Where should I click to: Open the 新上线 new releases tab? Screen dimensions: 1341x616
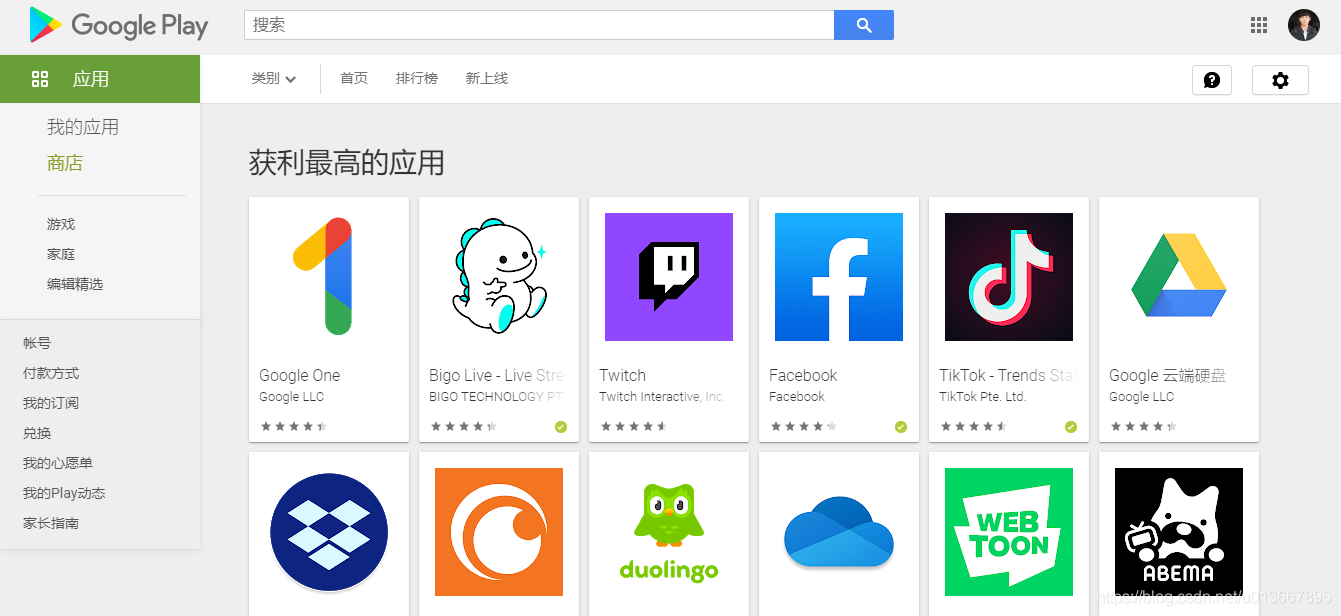[487, 78]
